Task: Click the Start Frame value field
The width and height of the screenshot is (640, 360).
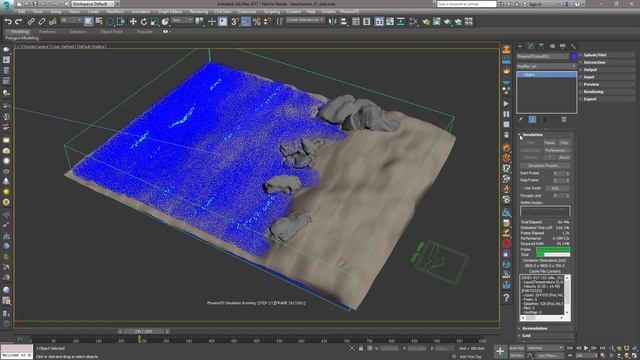Action: [x=558, y=173]
